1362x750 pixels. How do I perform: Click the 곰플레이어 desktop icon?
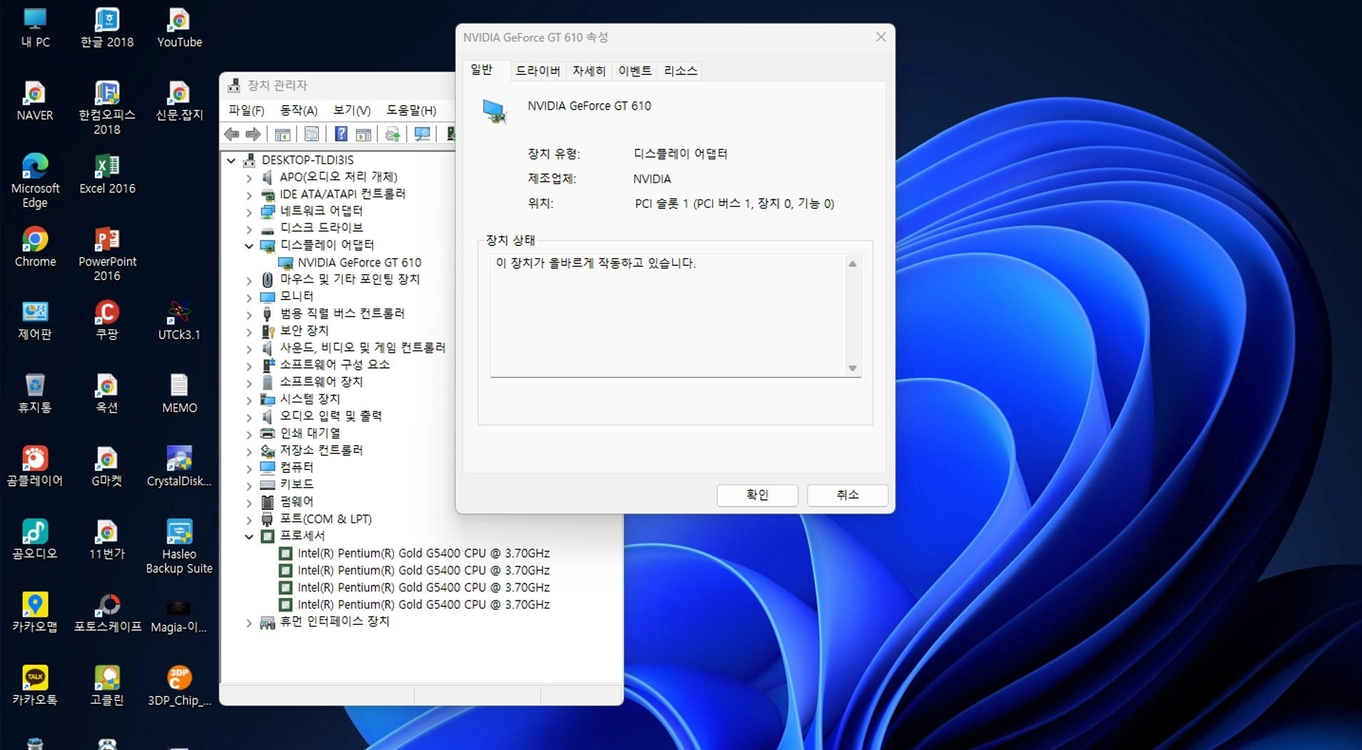click(x=35, y=466)
